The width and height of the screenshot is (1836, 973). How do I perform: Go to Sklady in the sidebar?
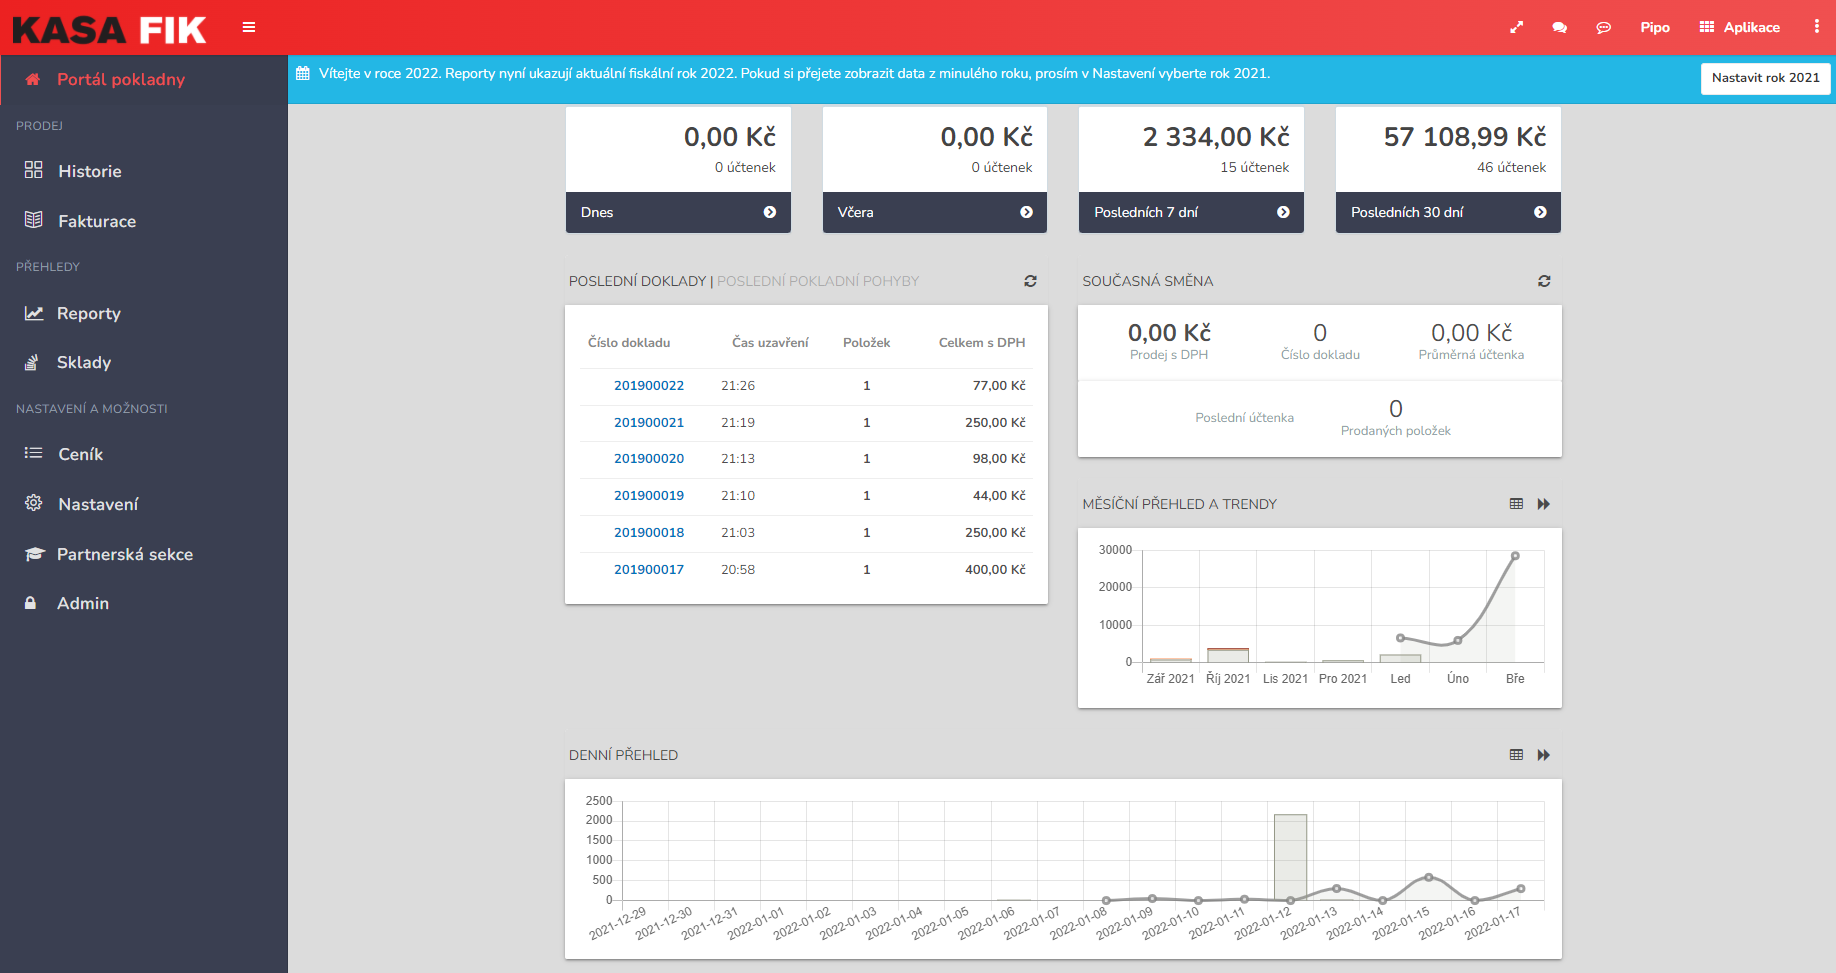(83, 362)
